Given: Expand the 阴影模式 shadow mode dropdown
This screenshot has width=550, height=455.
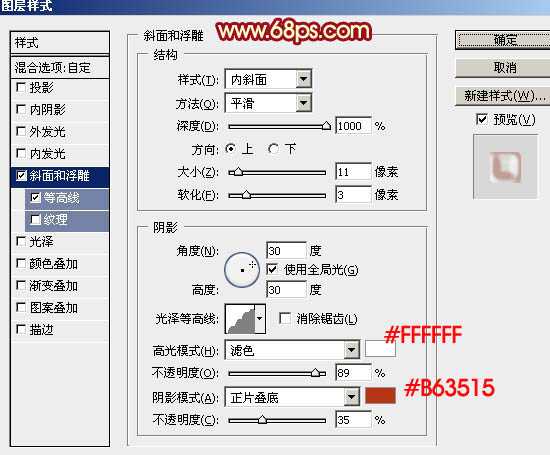Looking at the screenshot, I should [x=351, y=397].
